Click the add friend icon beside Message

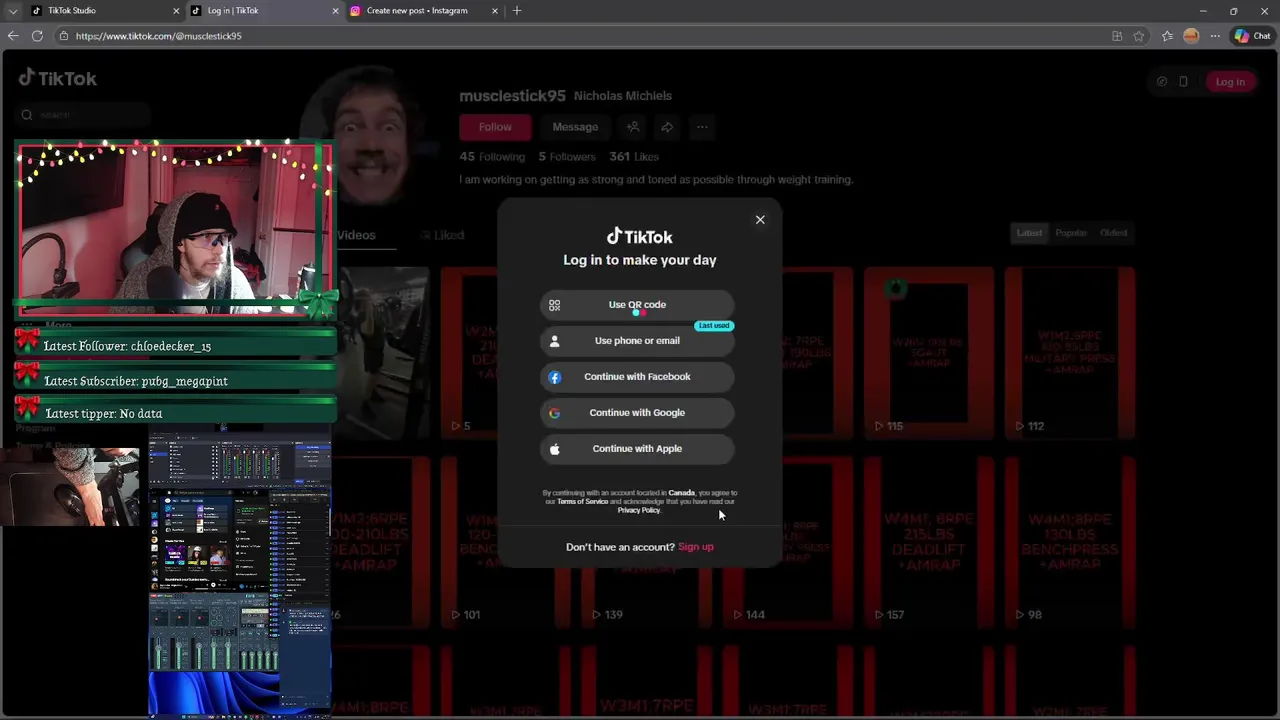[x=633, y=127]
